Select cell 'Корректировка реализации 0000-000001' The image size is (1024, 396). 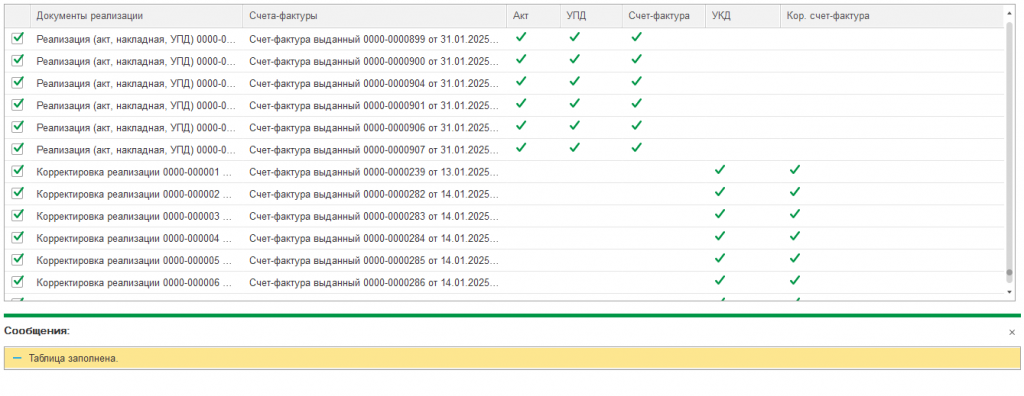(x=136, y=171)
